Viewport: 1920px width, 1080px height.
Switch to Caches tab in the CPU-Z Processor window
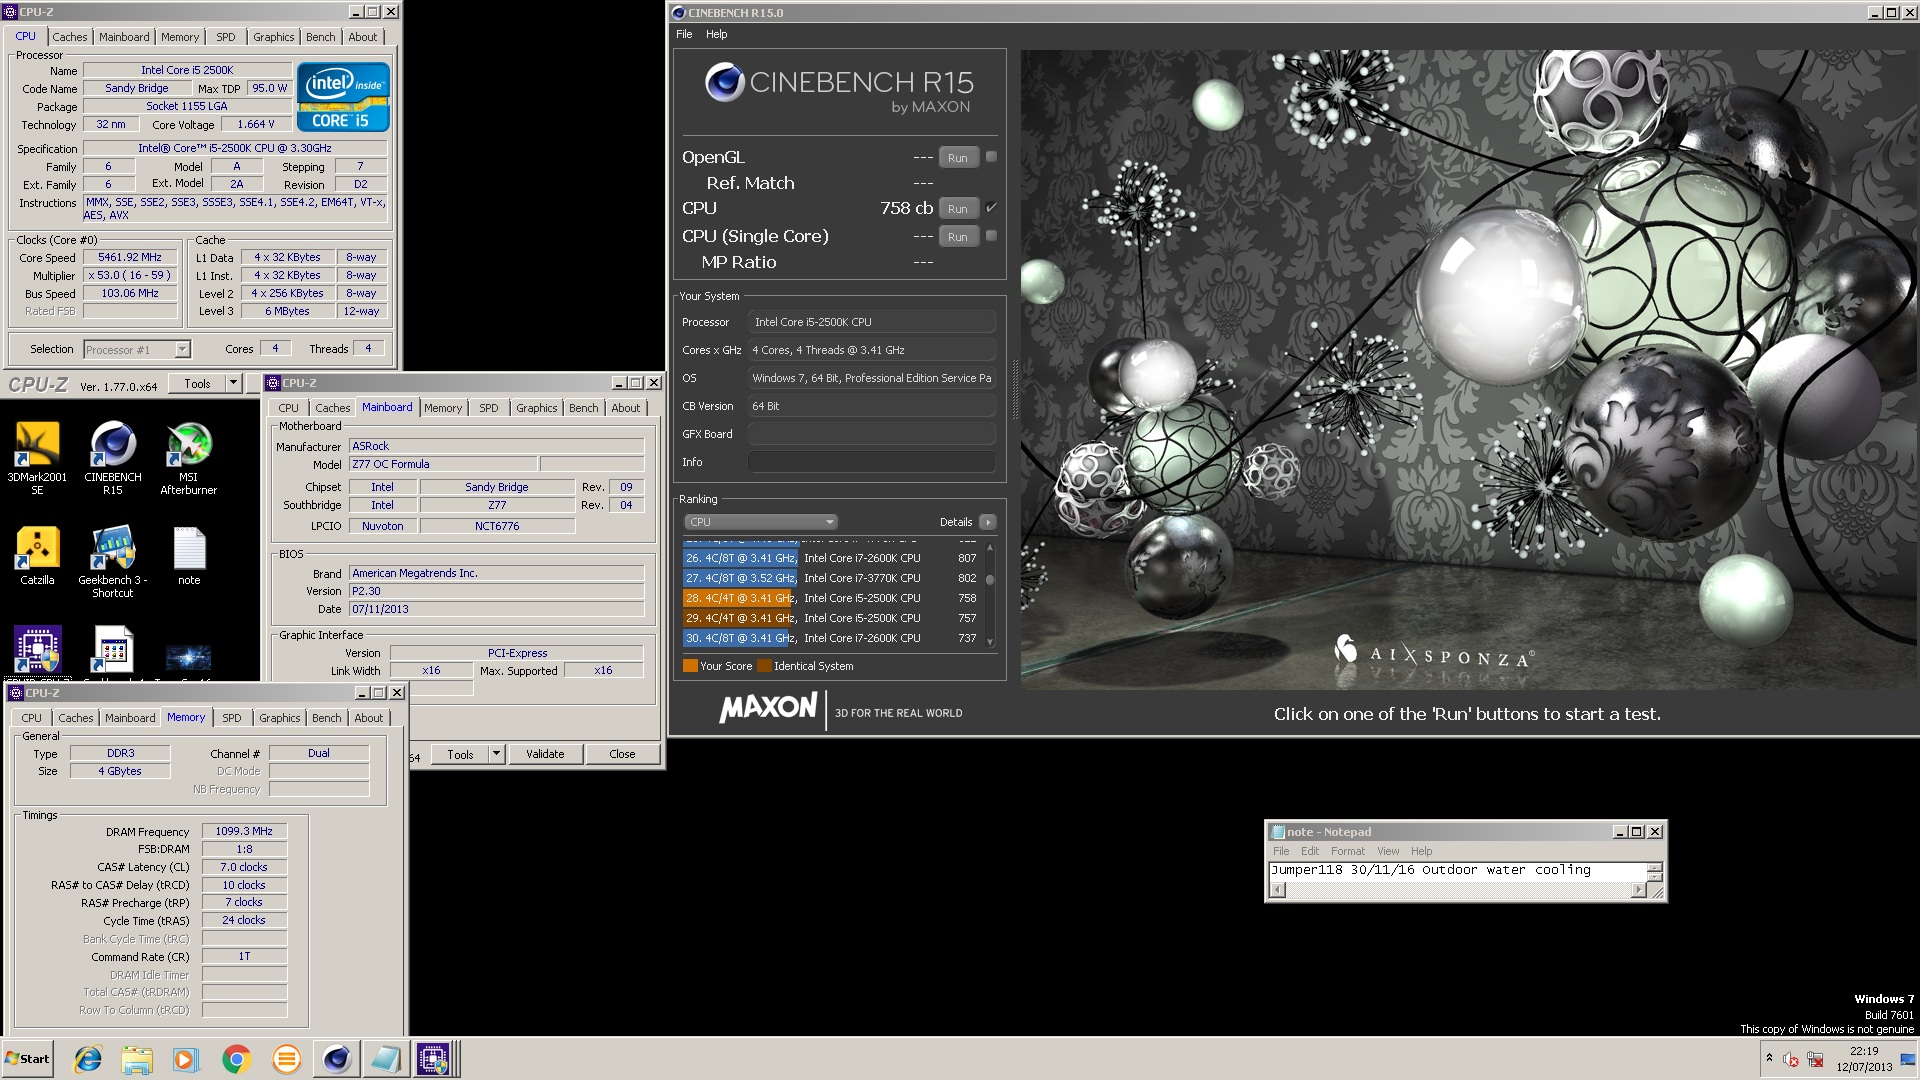[x=70, y=37]
